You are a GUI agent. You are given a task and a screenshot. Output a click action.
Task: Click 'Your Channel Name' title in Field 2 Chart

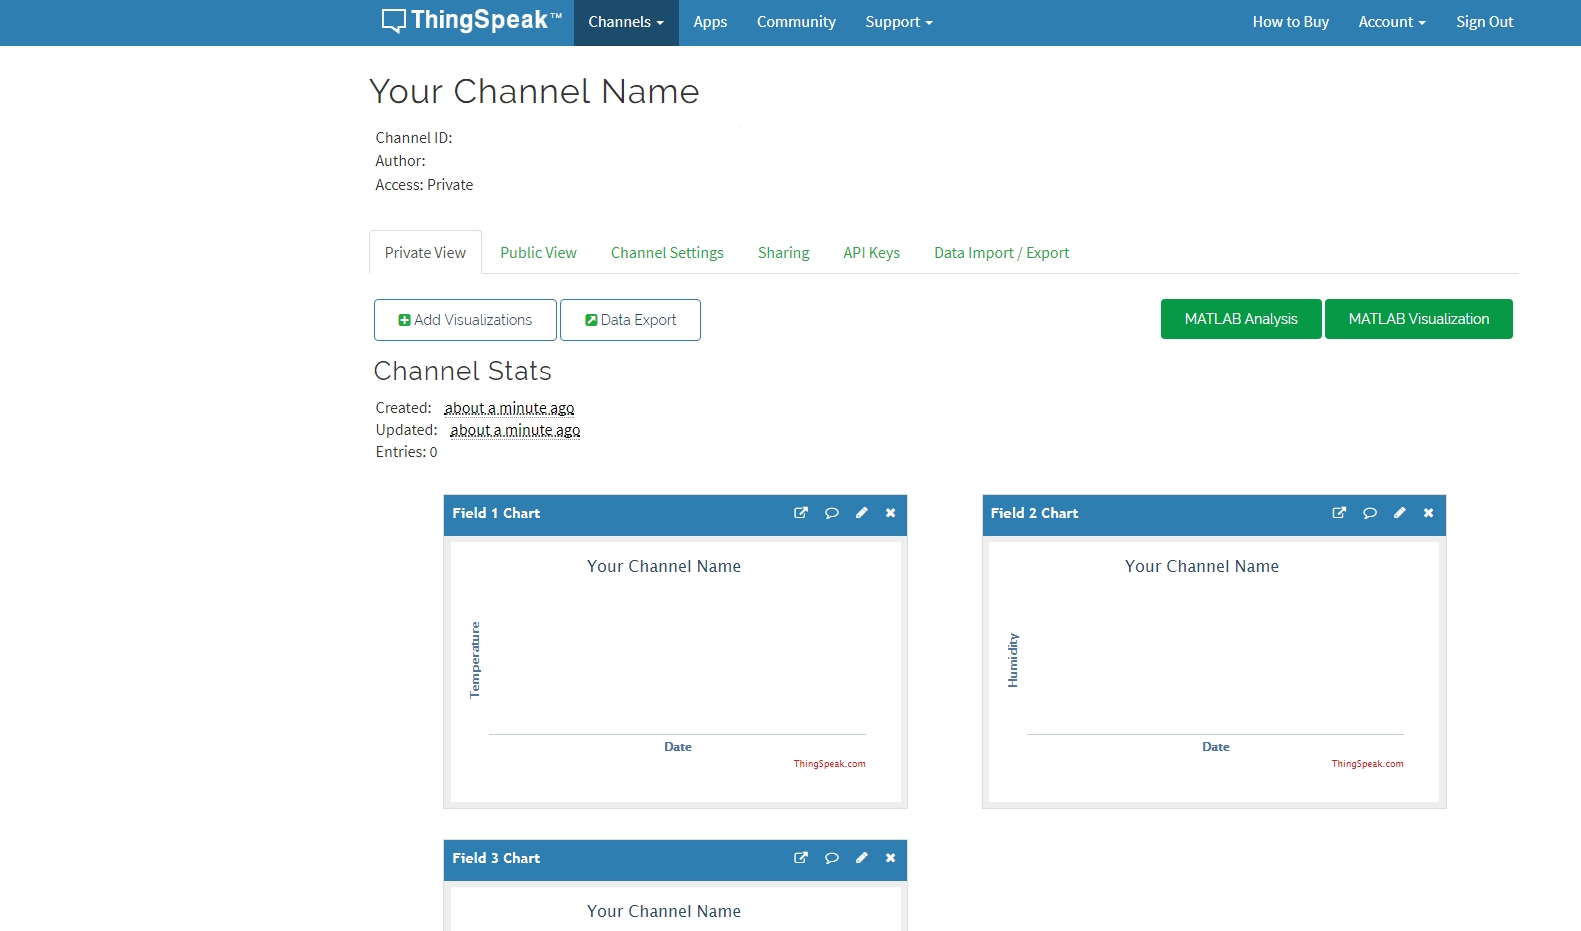(1202, 566)
